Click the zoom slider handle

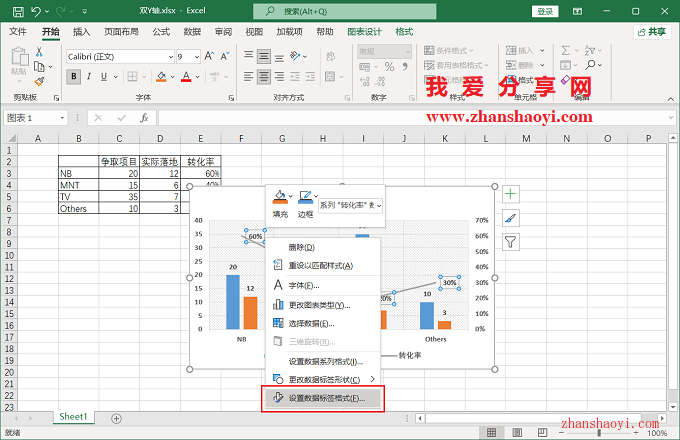pos(599,433)
